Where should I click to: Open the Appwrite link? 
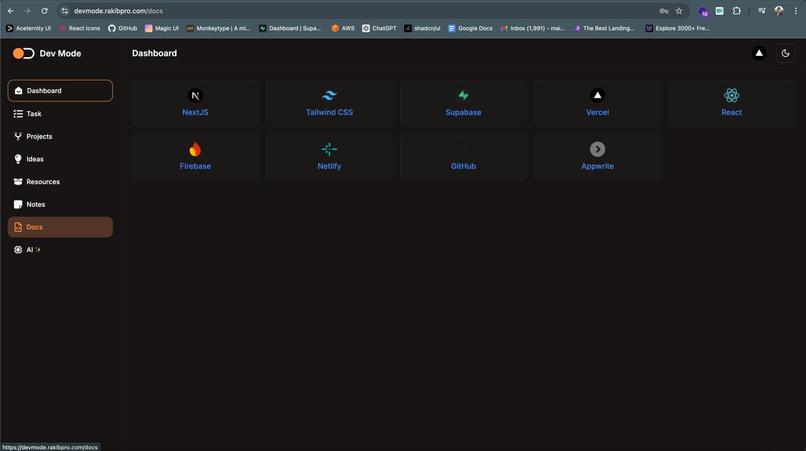tap(597, 166)
